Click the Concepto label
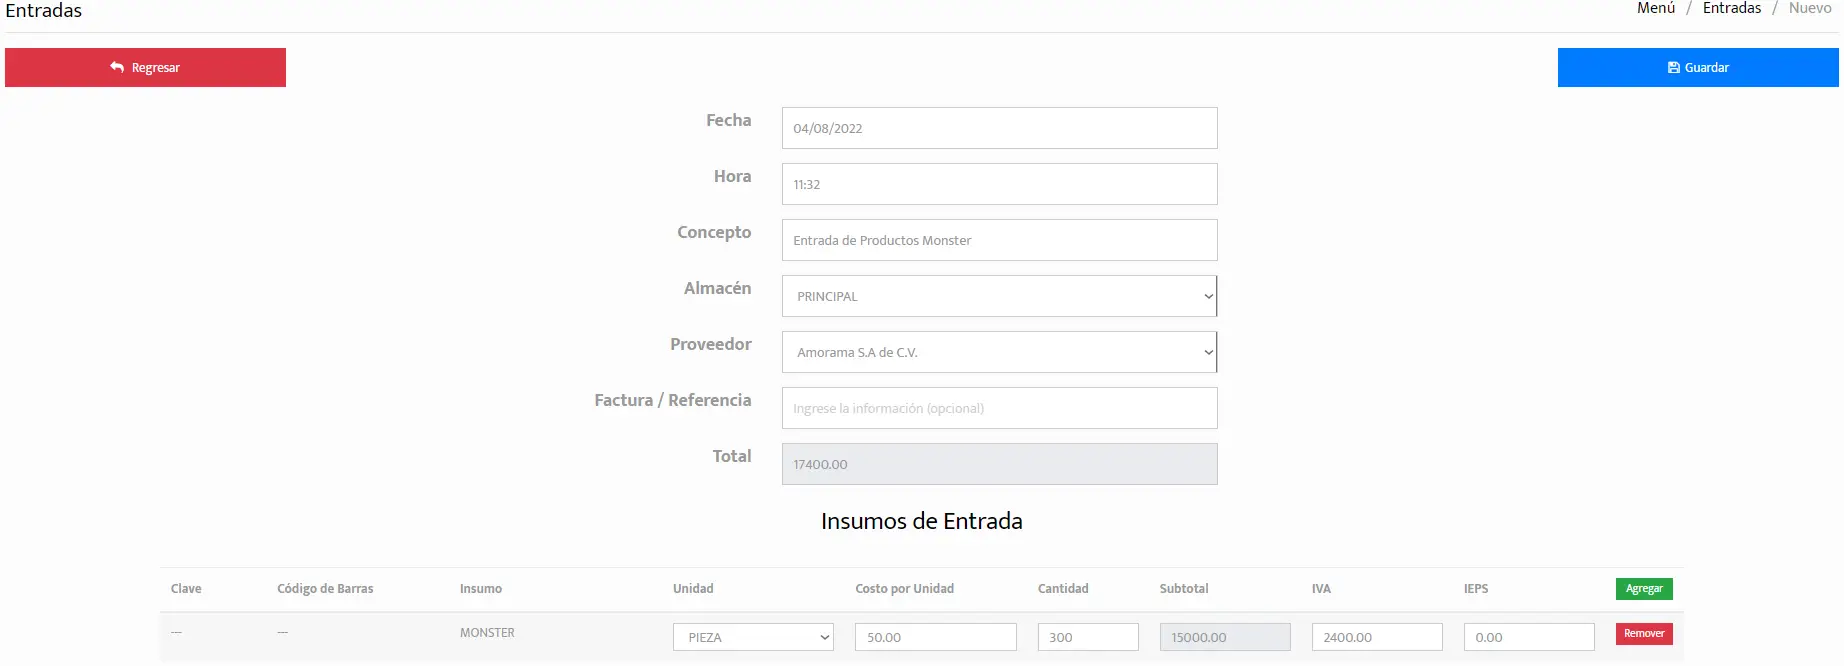Screen dimensions: 1844x666 tap(714, 232)
